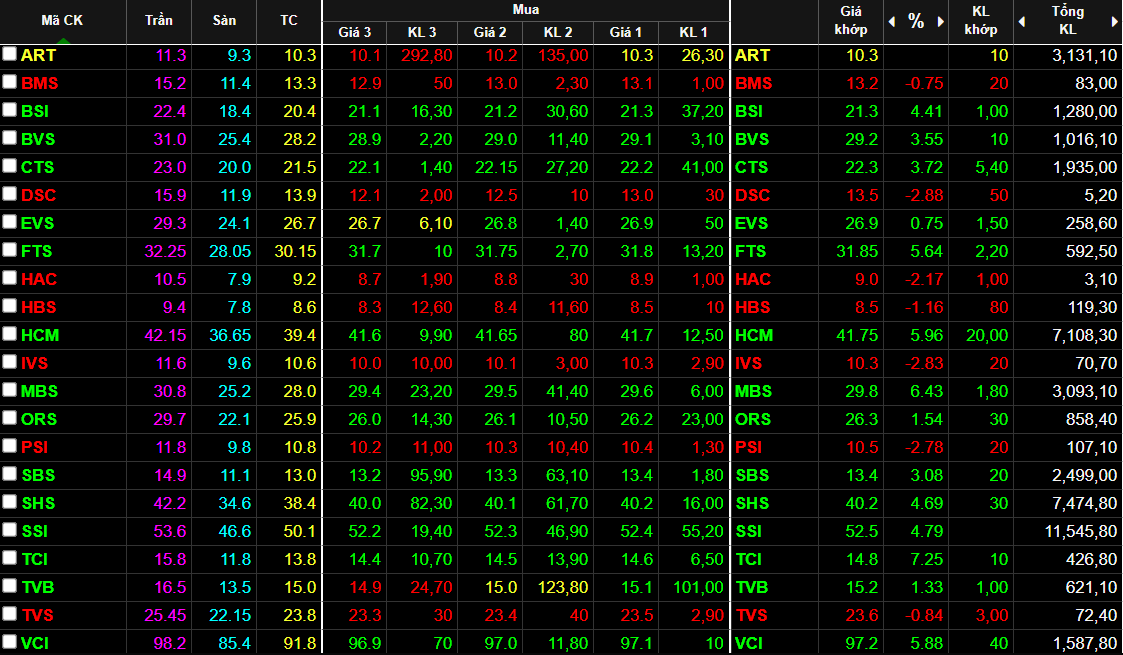The height and width of the screenshot is (655, 1123).
Task: Click the Mua section header
Action: click(526, 10)
